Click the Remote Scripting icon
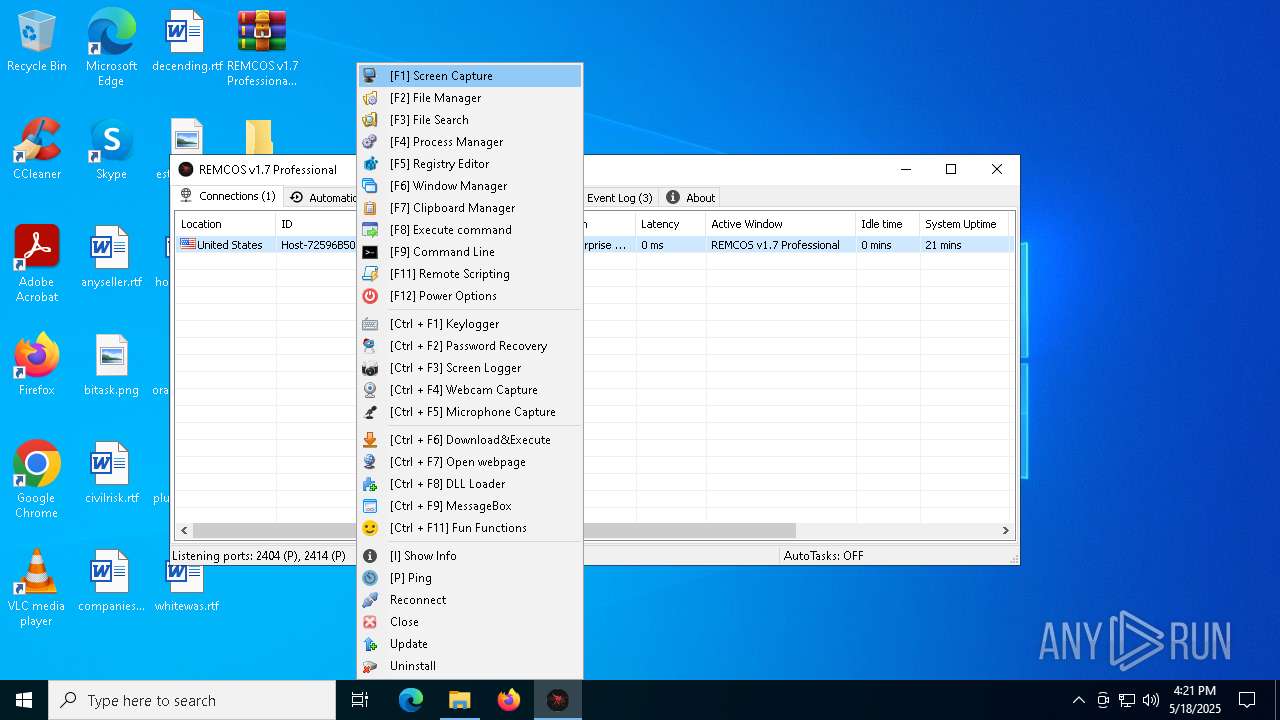Screen dimensions: 1280x720 [x=370, y=274]
